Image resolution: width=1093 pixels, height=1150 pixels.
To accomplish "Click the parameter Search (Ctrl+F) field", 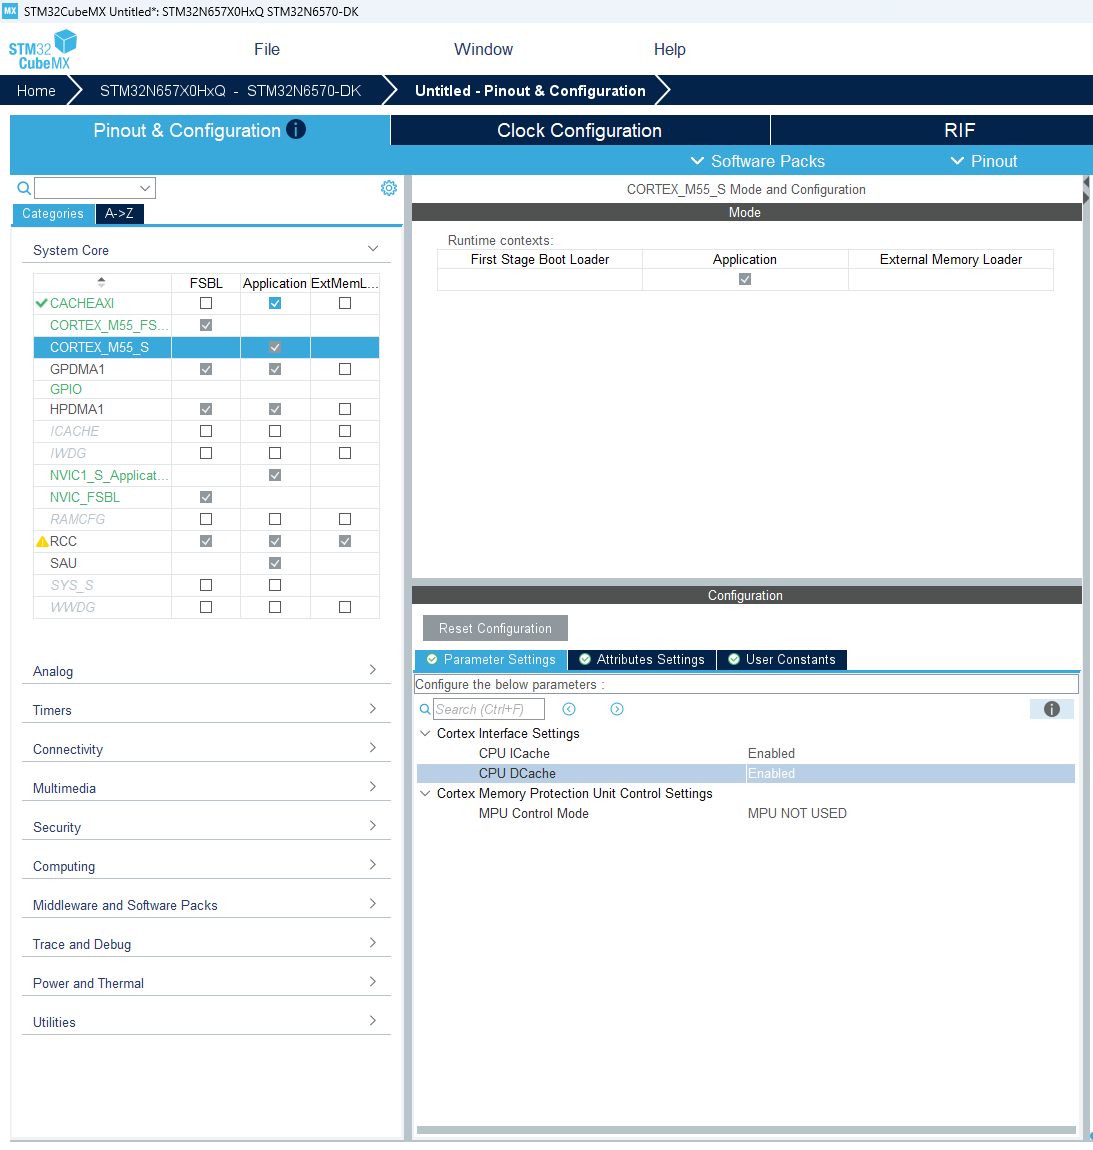I will point(489,709).
